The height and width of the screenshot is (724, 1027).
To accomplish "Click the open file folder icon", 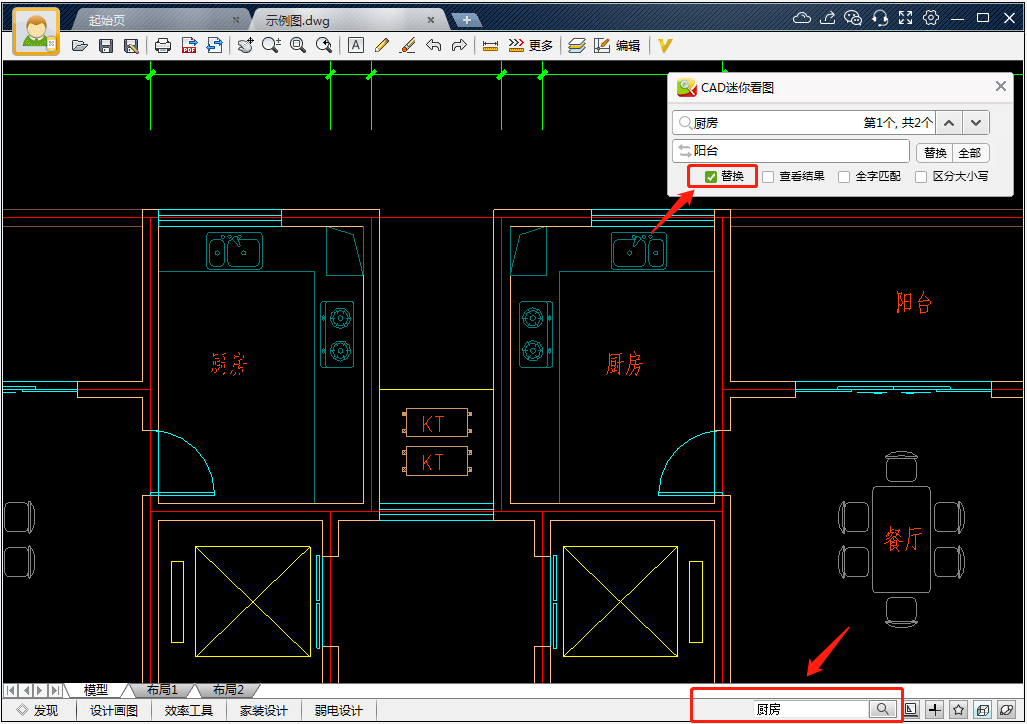I will [x=80, y=46].
